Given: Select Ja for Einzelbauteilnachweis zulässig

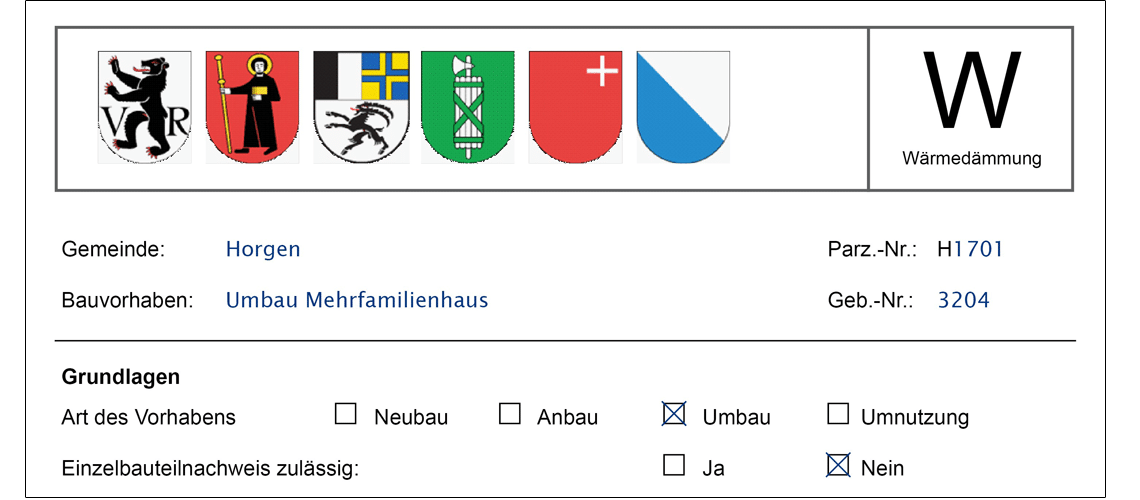Looking at the screenshot, I should tap(675, 465).
